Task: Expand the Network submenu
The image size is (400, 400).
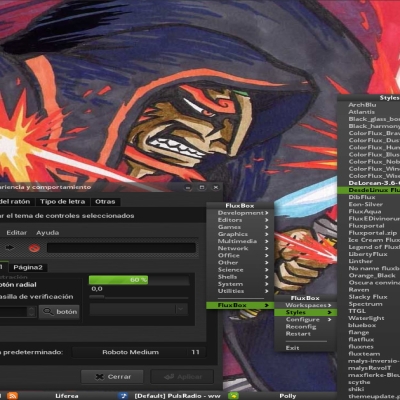Action: [240, 248]
